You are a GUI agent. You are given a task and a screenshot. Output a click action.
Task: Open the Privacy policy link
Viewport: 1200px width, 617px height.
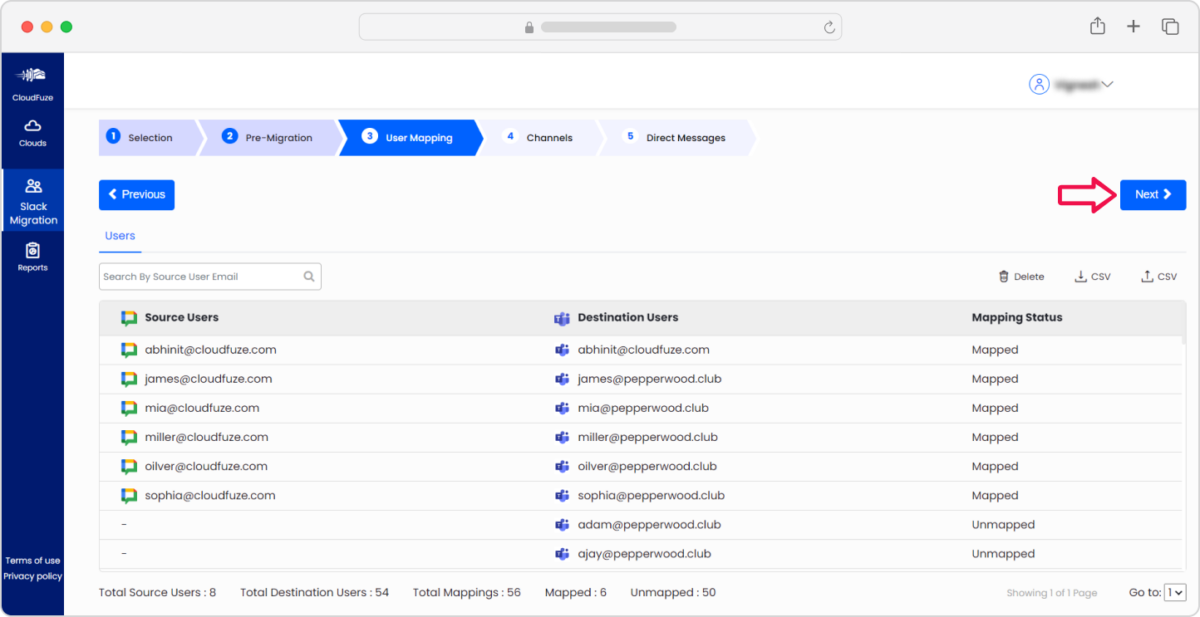pos(33,576)
